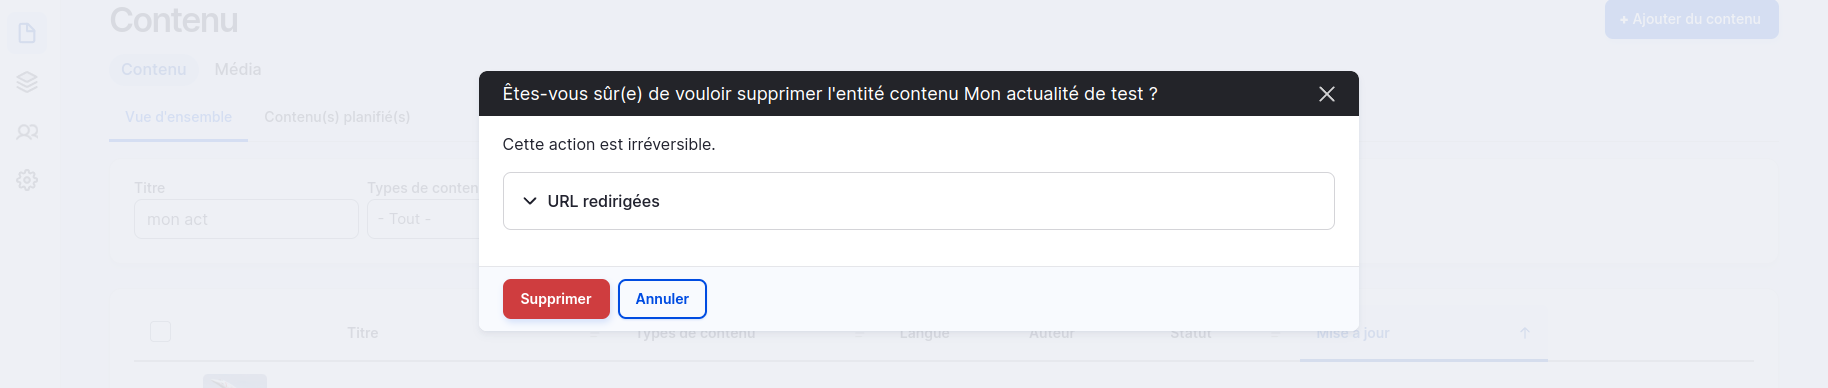This screenshot has height=388, width=1828.
Task: Close the delete confirmation dialog
Action: pos(1327,94)
